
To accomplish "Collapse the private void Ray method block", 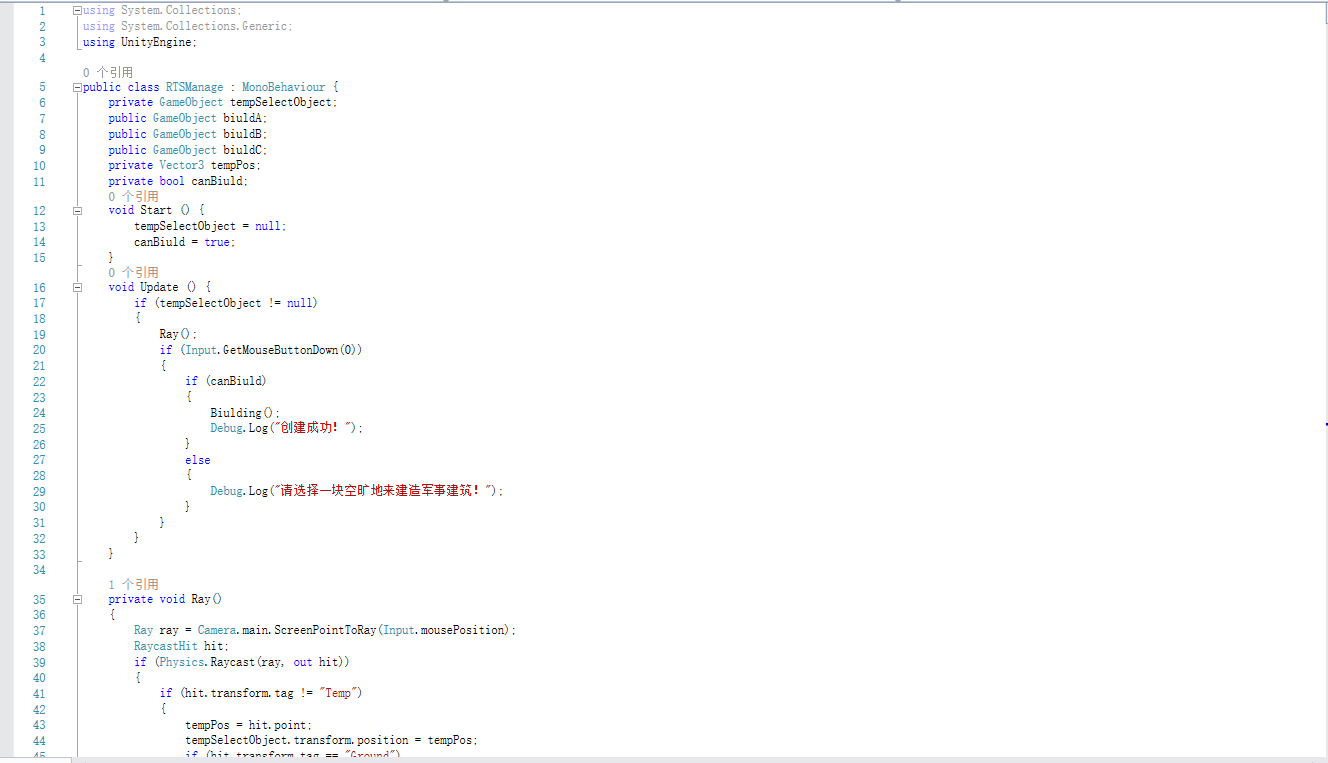I will (77, 599).
